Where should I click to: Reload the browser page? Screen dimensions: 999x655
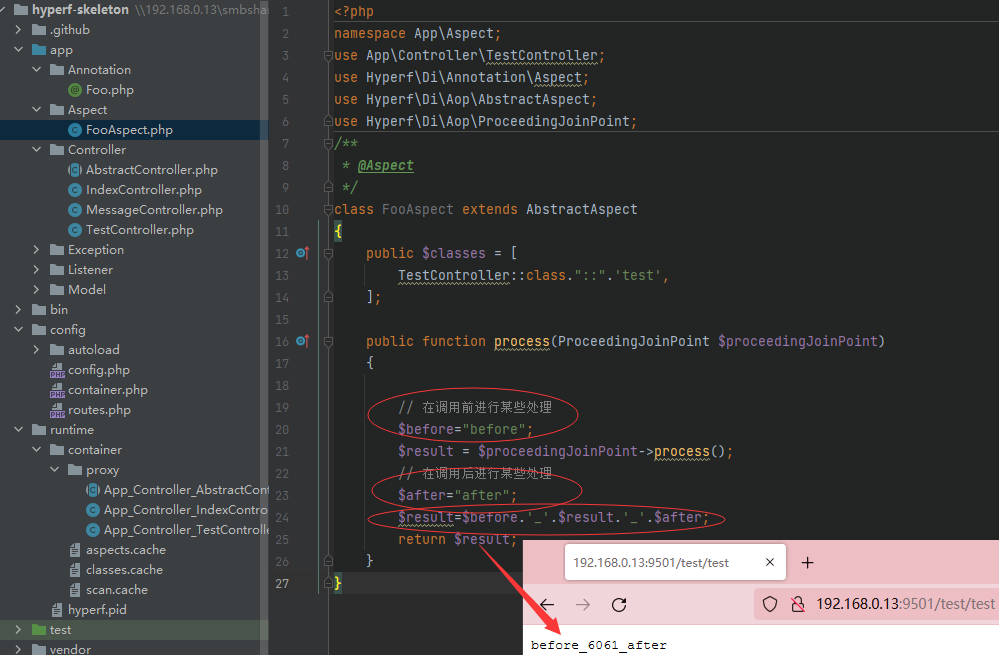[619, 605]
